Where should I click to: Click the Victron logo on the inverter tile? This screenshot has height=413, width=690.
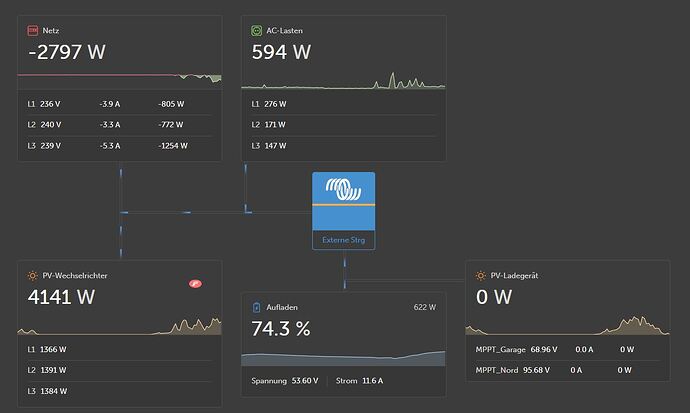344,190
